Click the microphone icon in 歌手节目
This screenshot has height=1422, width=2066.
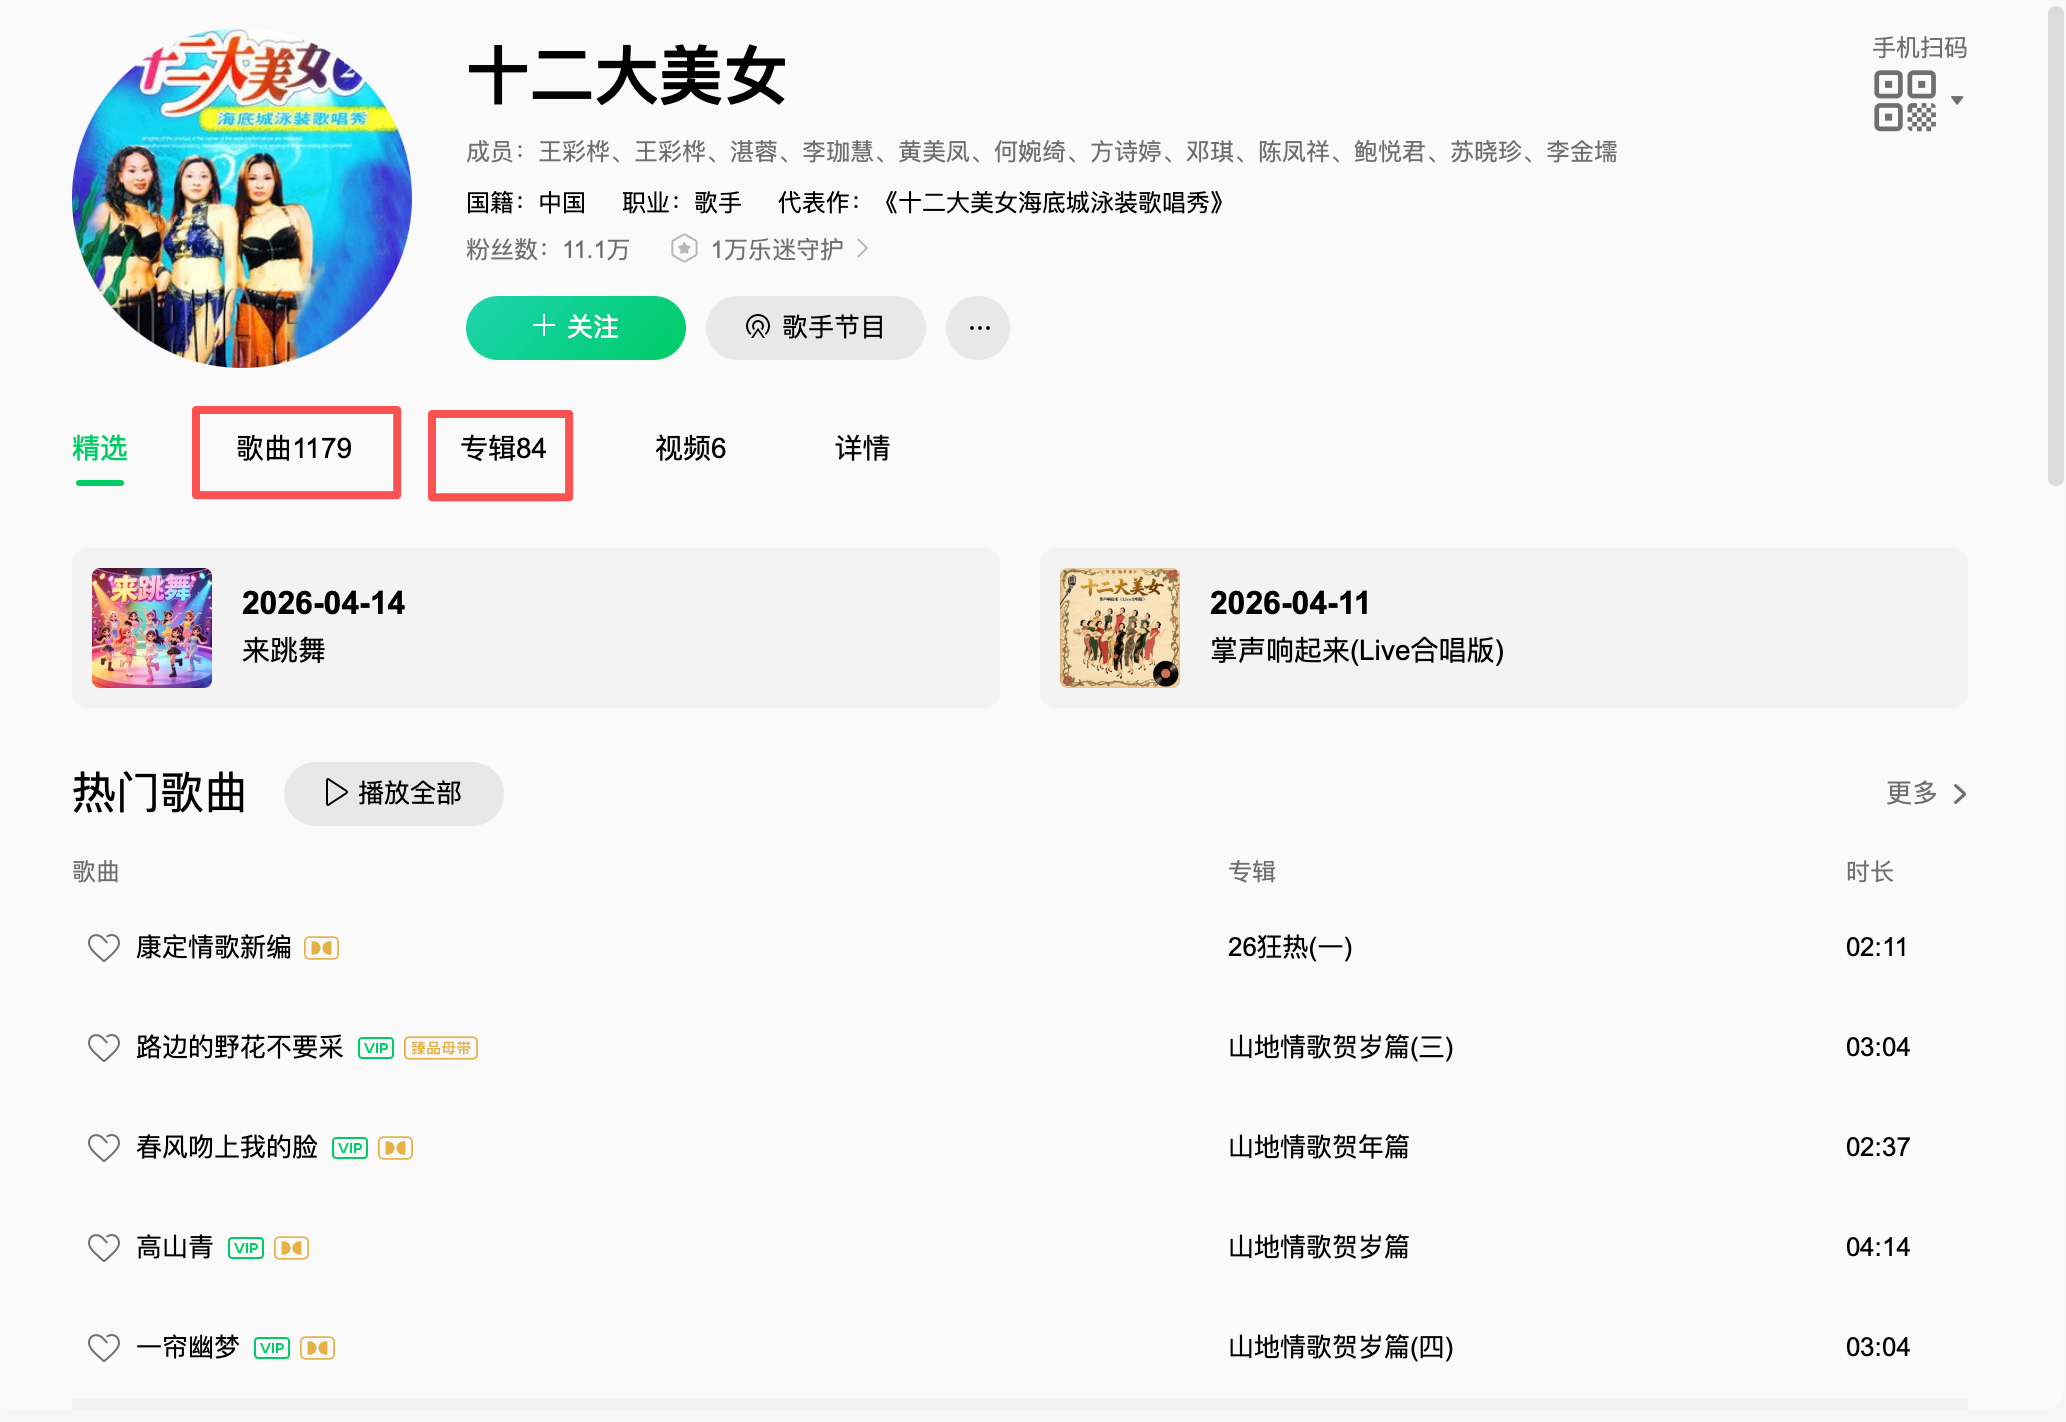[758, 327]
